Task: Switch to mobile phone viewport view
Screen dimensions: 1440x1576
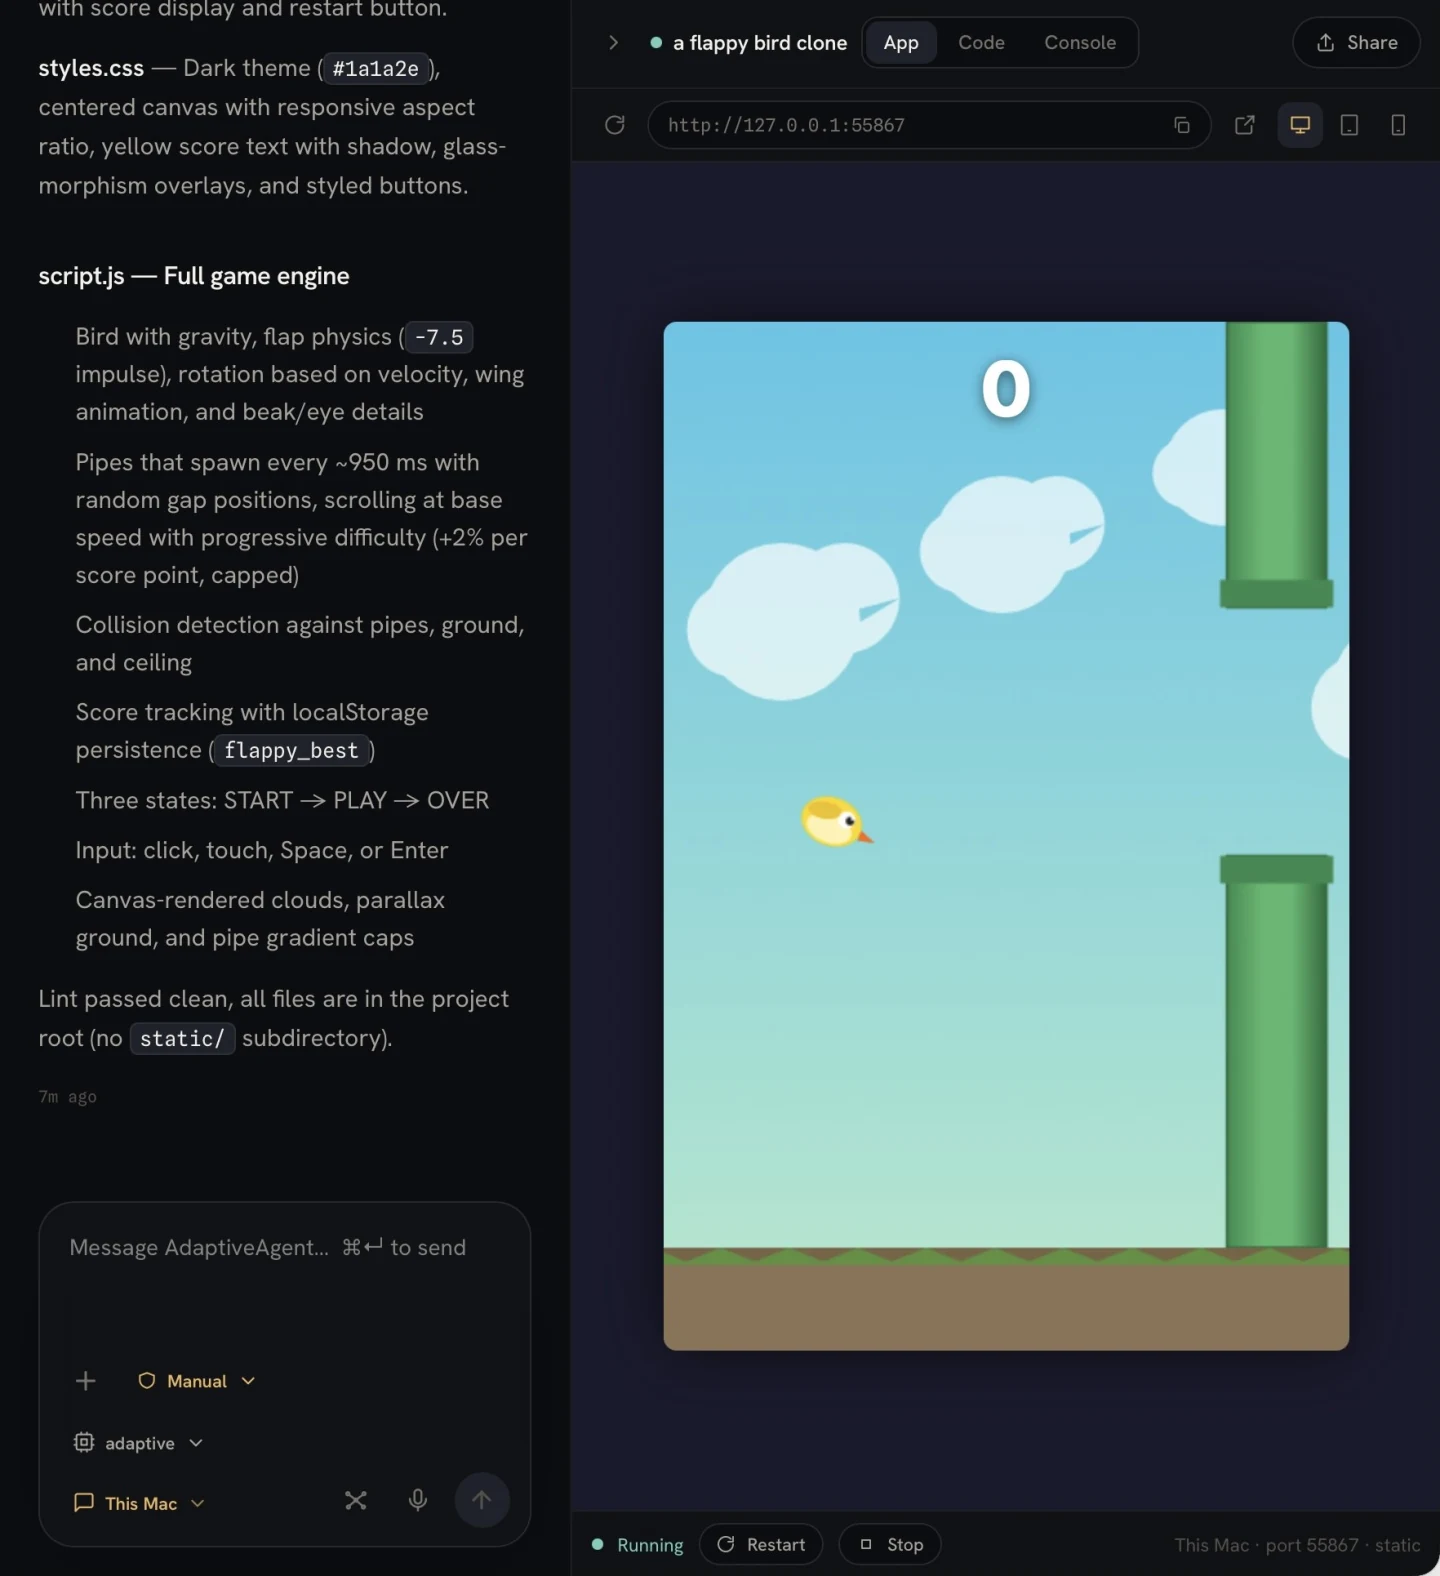Action: (x=1398, y=125)
